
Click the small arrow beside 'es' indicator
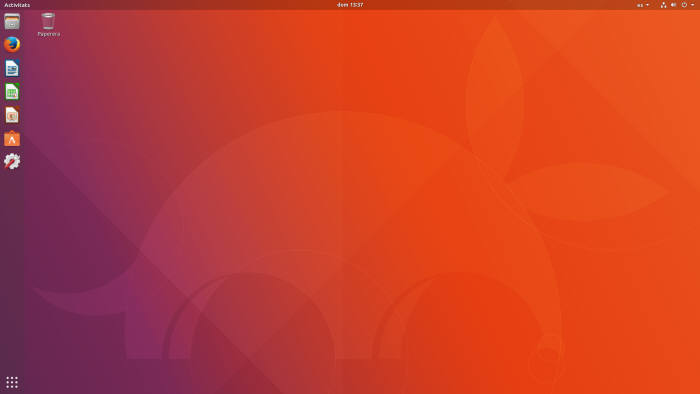point(647,5)
